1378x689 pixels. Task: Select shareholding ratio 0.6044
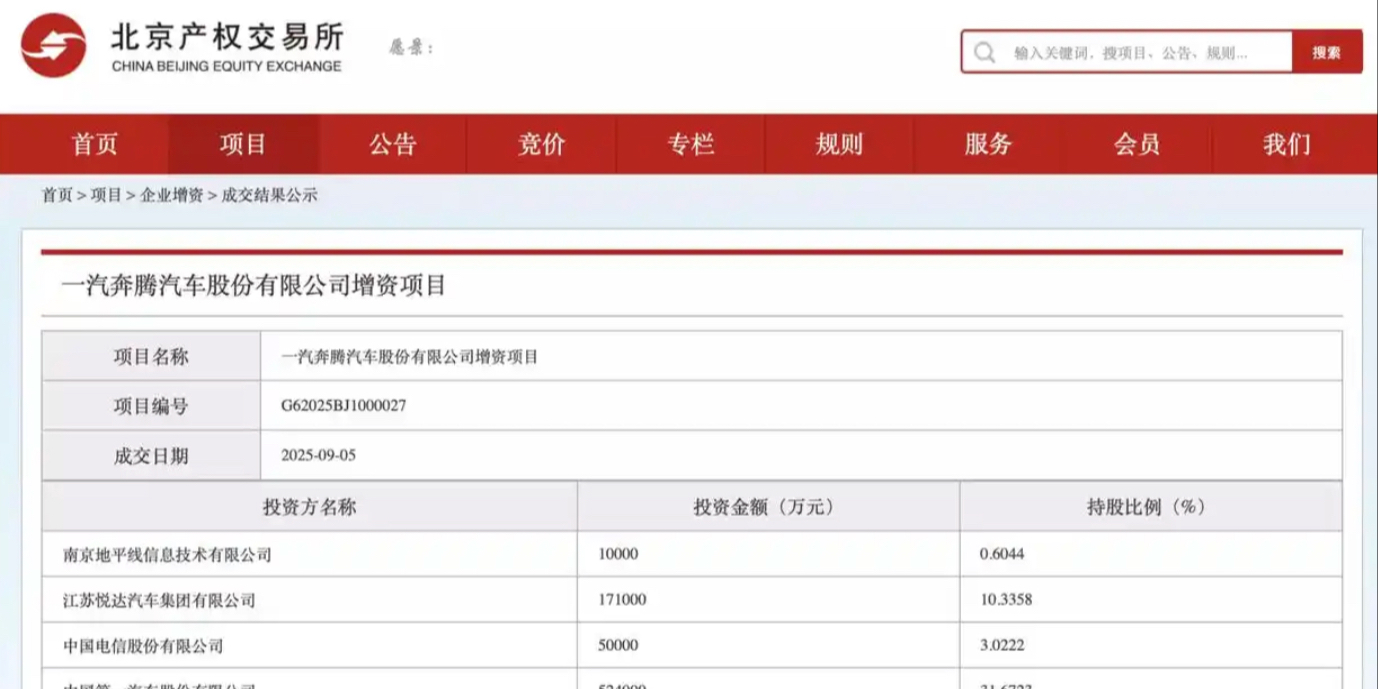1001,554
